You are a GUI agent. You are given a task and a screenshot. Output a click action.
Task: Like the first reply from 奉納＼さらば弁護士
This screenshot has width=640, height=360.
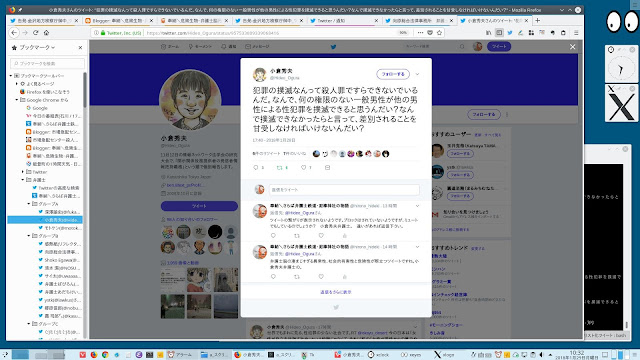point(321,236)
